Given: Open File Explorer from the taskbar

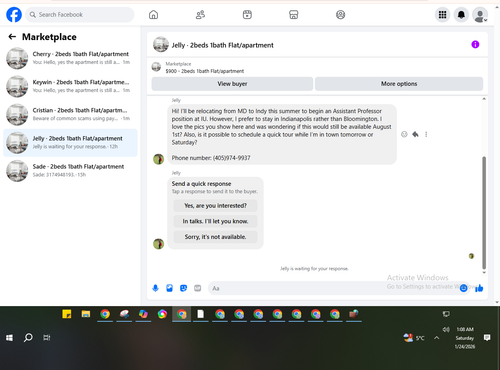Looking at the screenshot, I should 86,314.
